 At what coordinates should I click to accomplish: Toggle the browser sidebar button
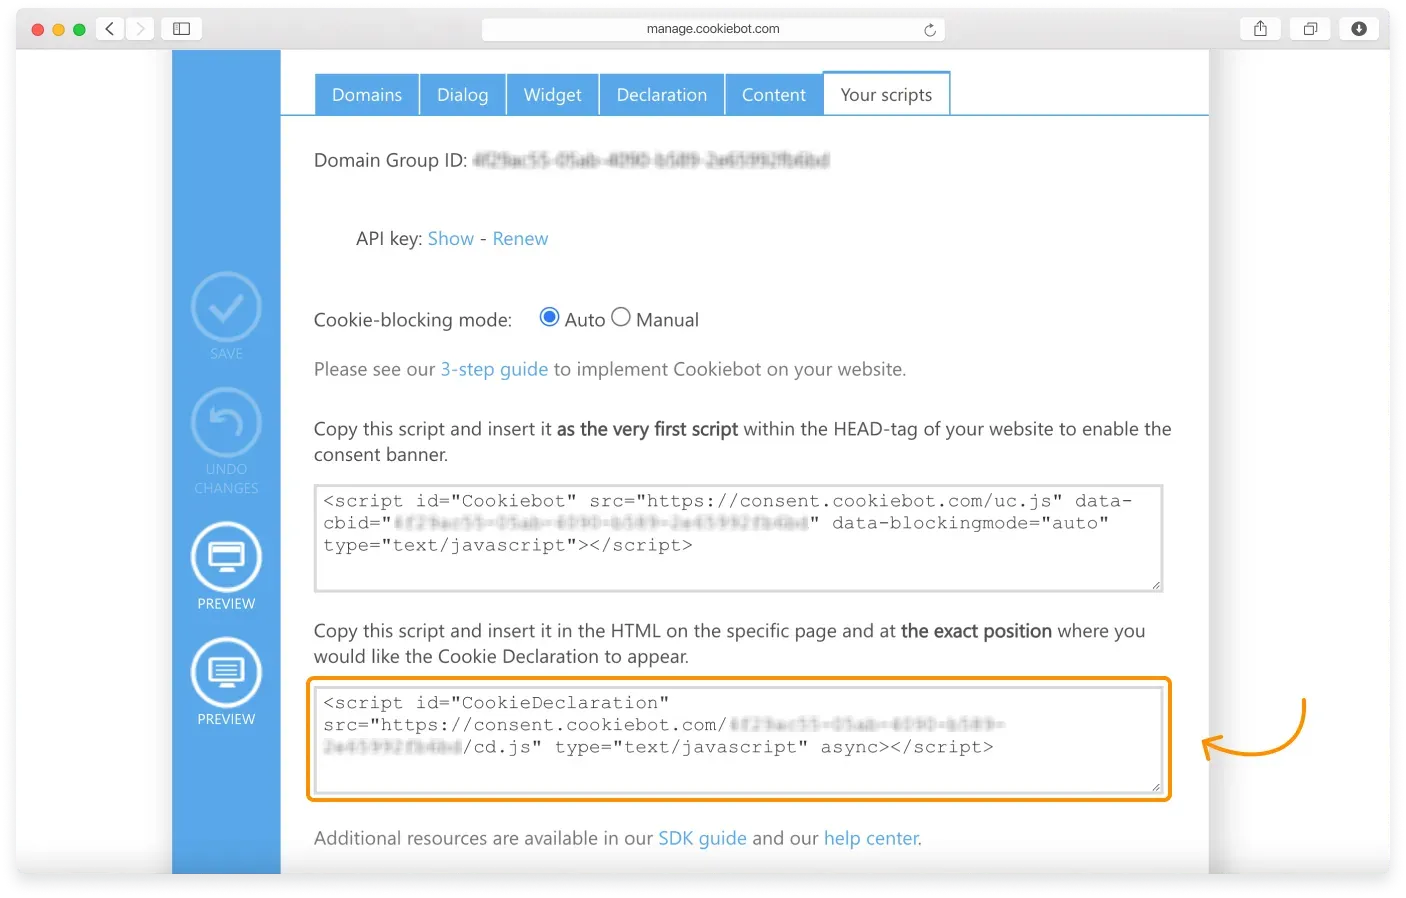pos(182,29)
